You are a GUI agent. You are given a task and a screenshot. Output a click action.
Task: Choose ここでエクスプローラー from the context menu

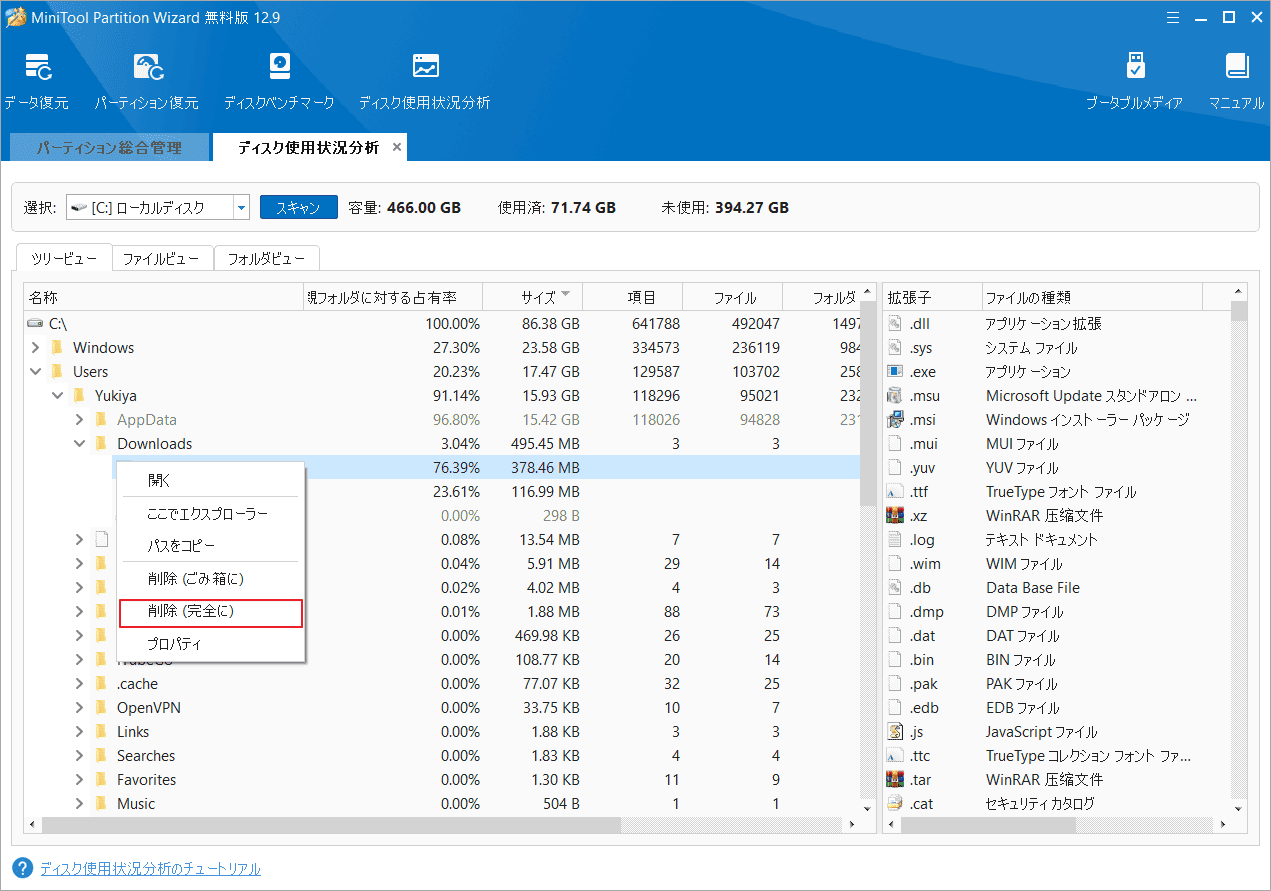click(210, 514)
